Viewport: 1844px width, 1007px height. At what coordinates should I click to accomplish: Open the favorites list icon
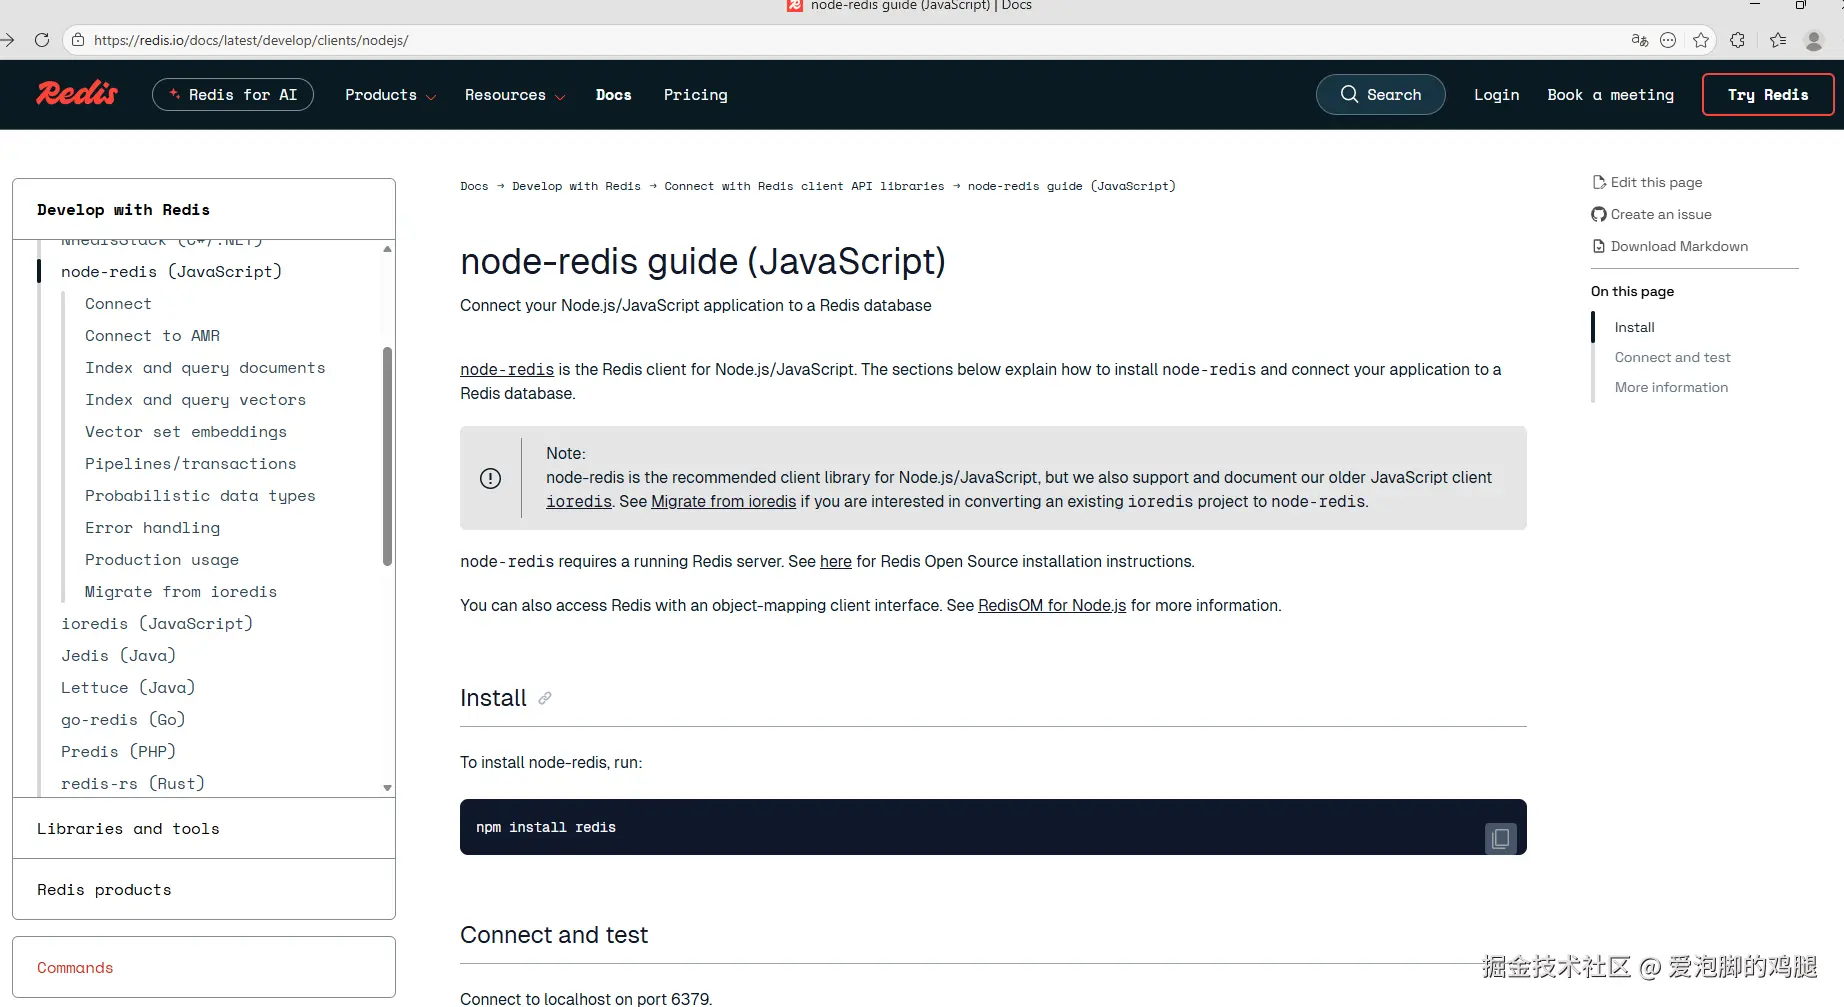1777,40
